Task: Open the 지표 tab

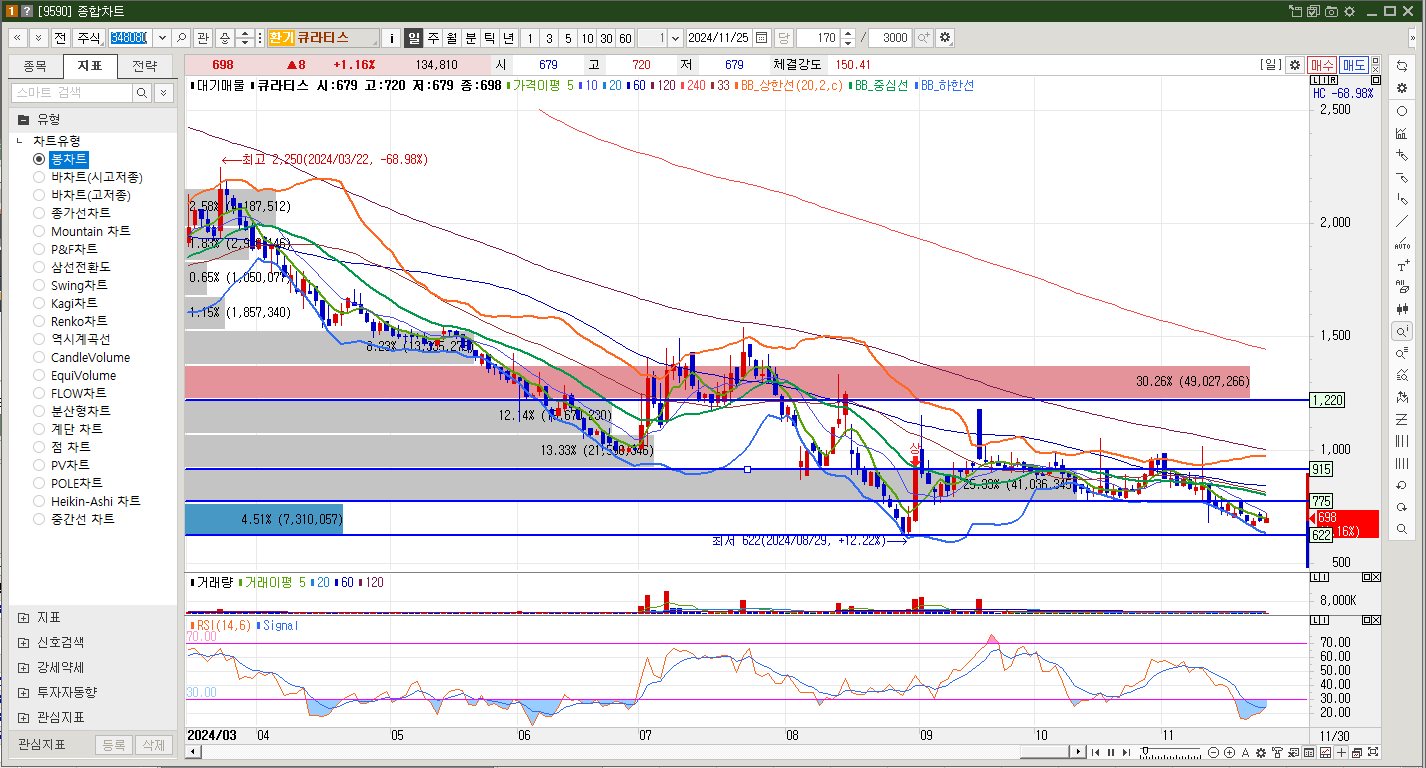Action: (90, 66)
